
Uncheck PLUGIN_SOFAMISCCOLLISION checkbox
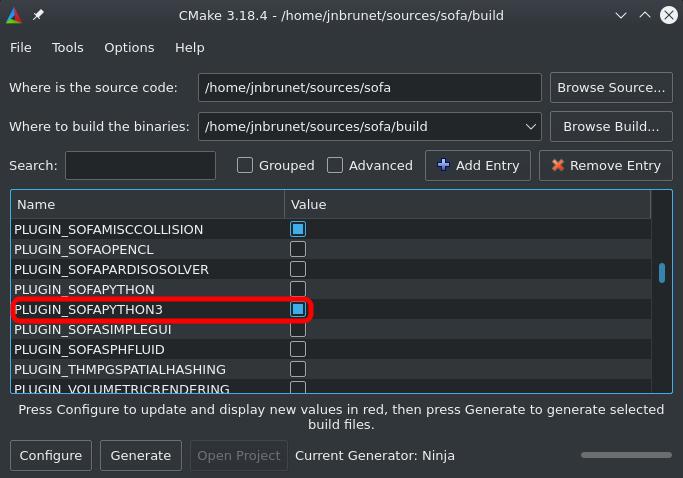[298, 229]
